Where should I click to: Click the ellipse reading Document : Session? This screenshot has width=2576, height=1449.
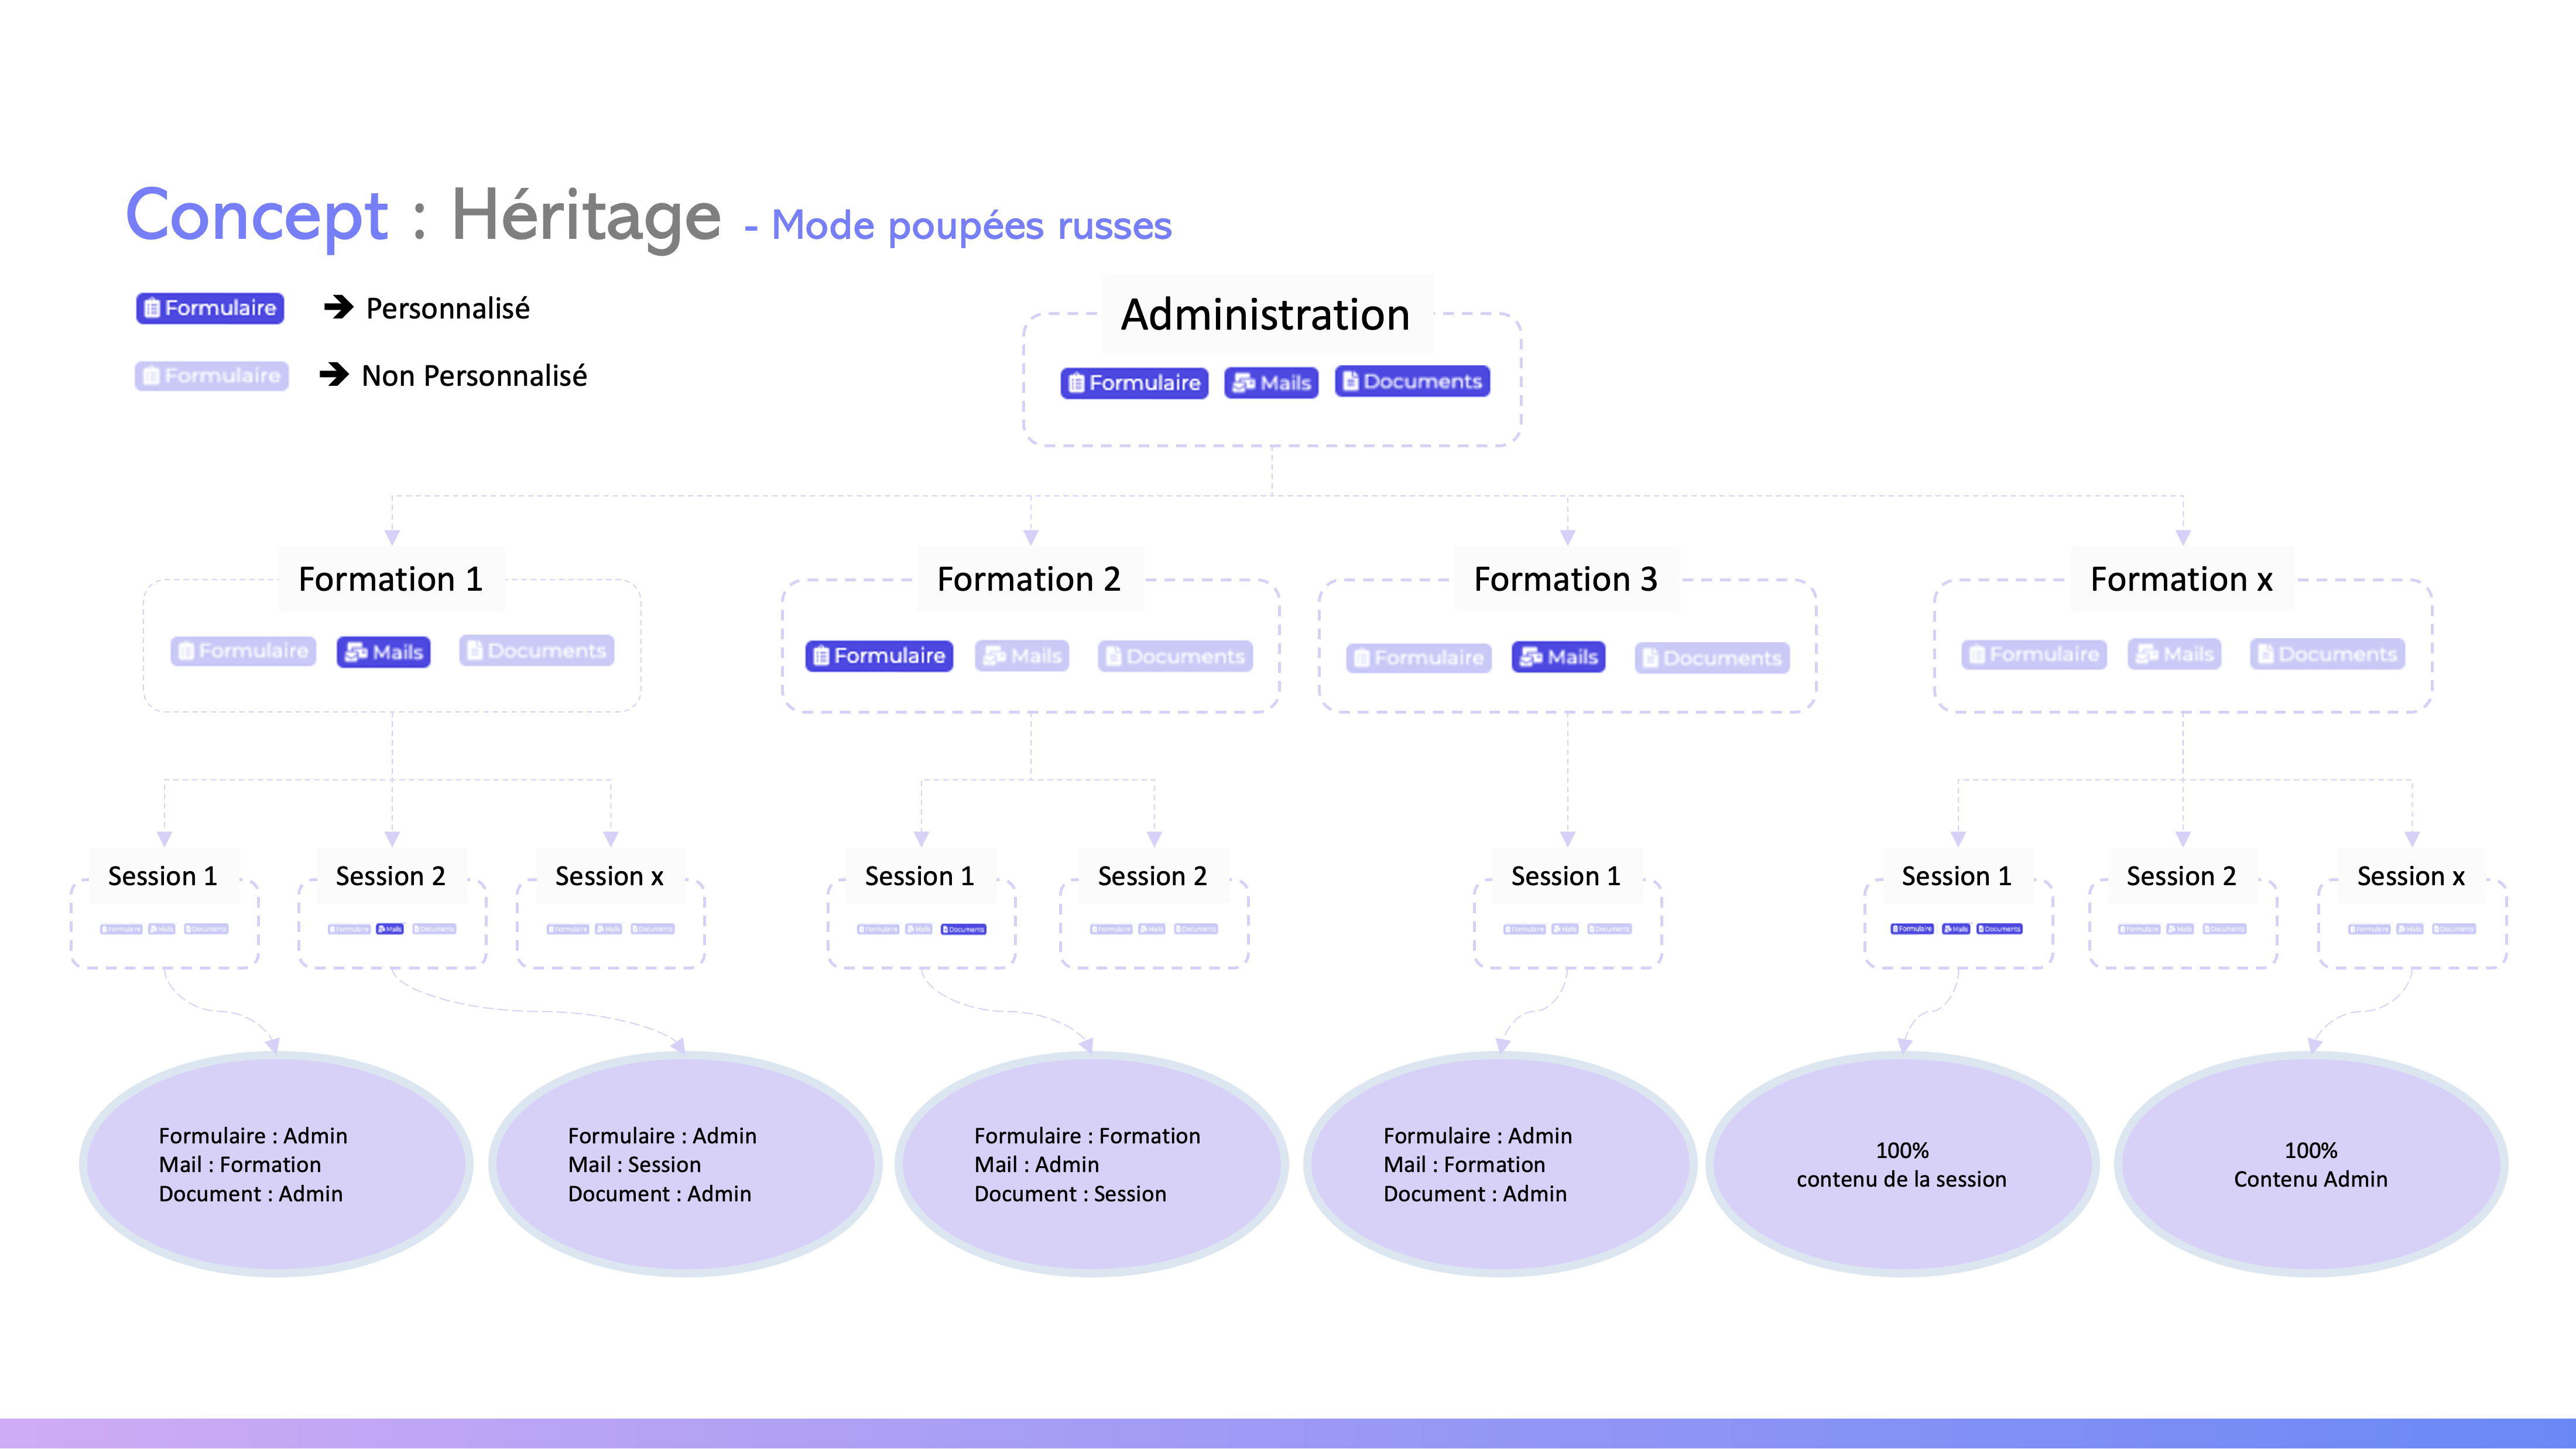[x=1090, y=1164]
